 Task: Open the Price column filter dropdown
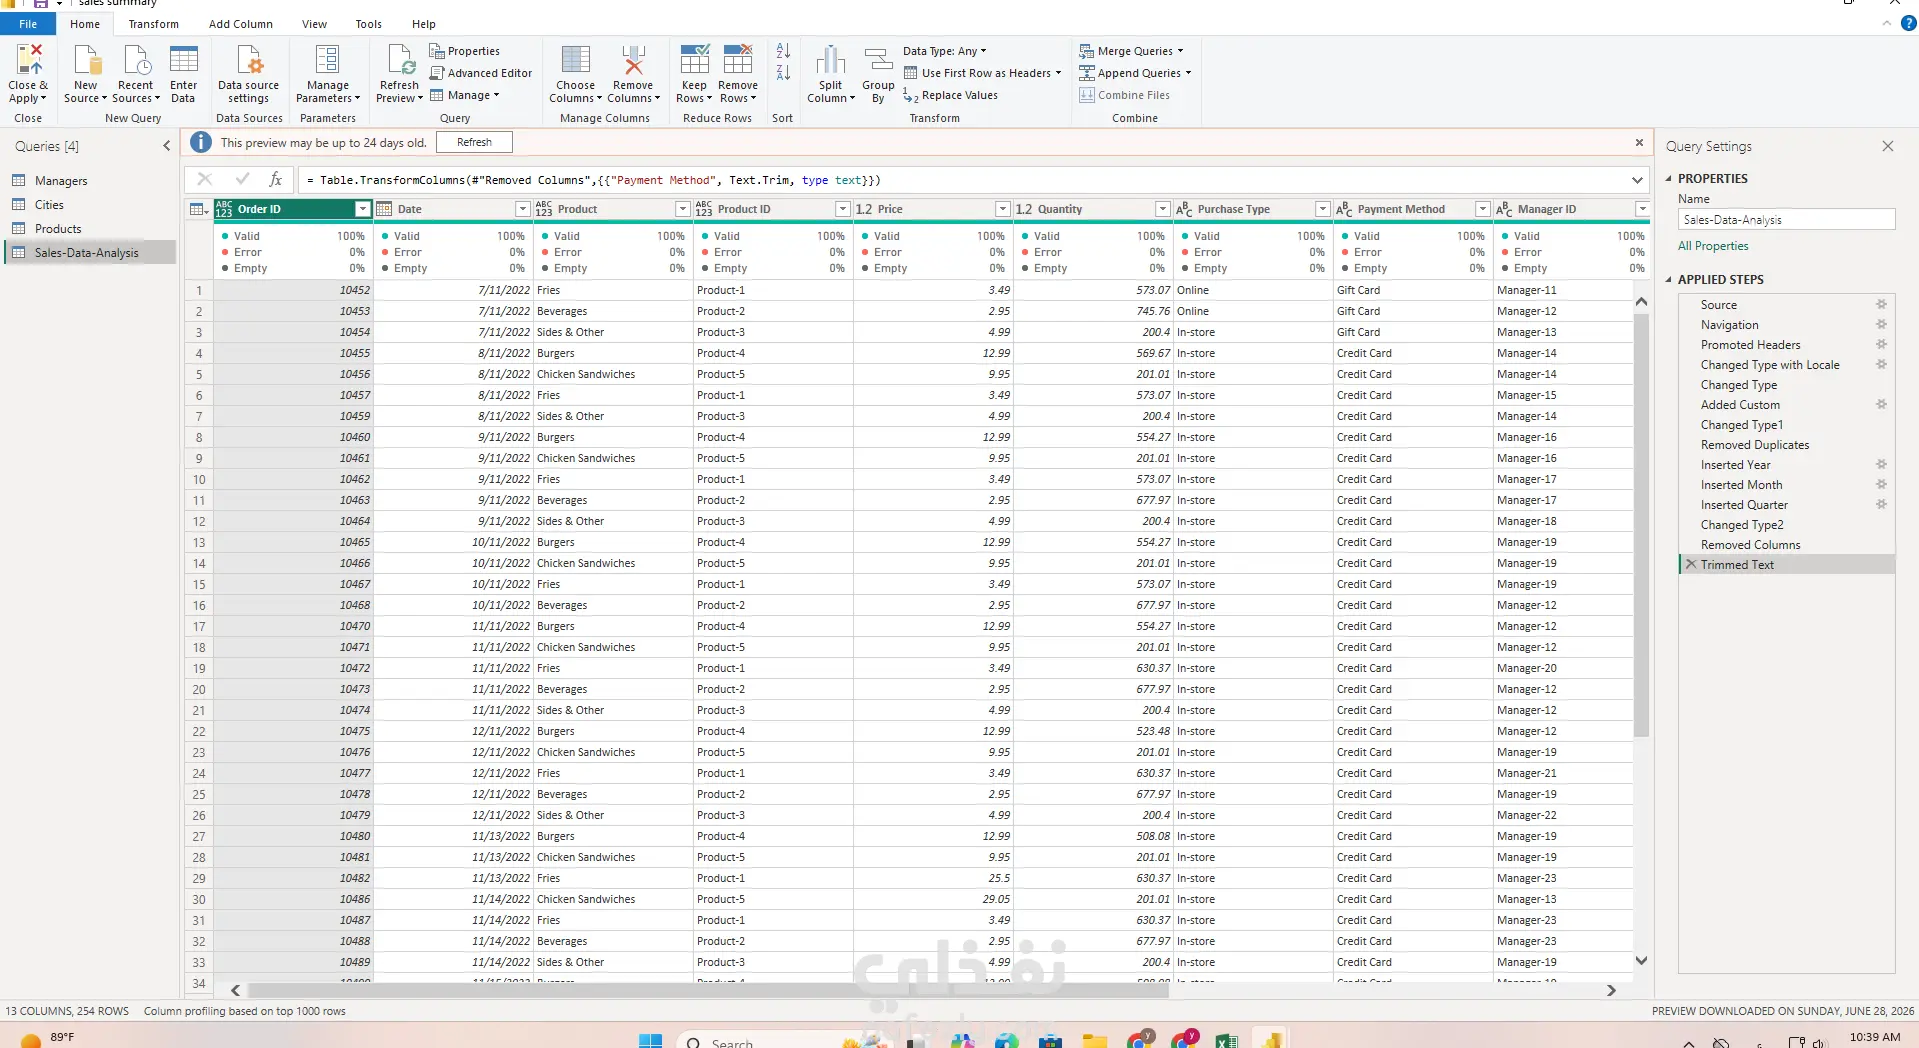[x=1002, y=209]
